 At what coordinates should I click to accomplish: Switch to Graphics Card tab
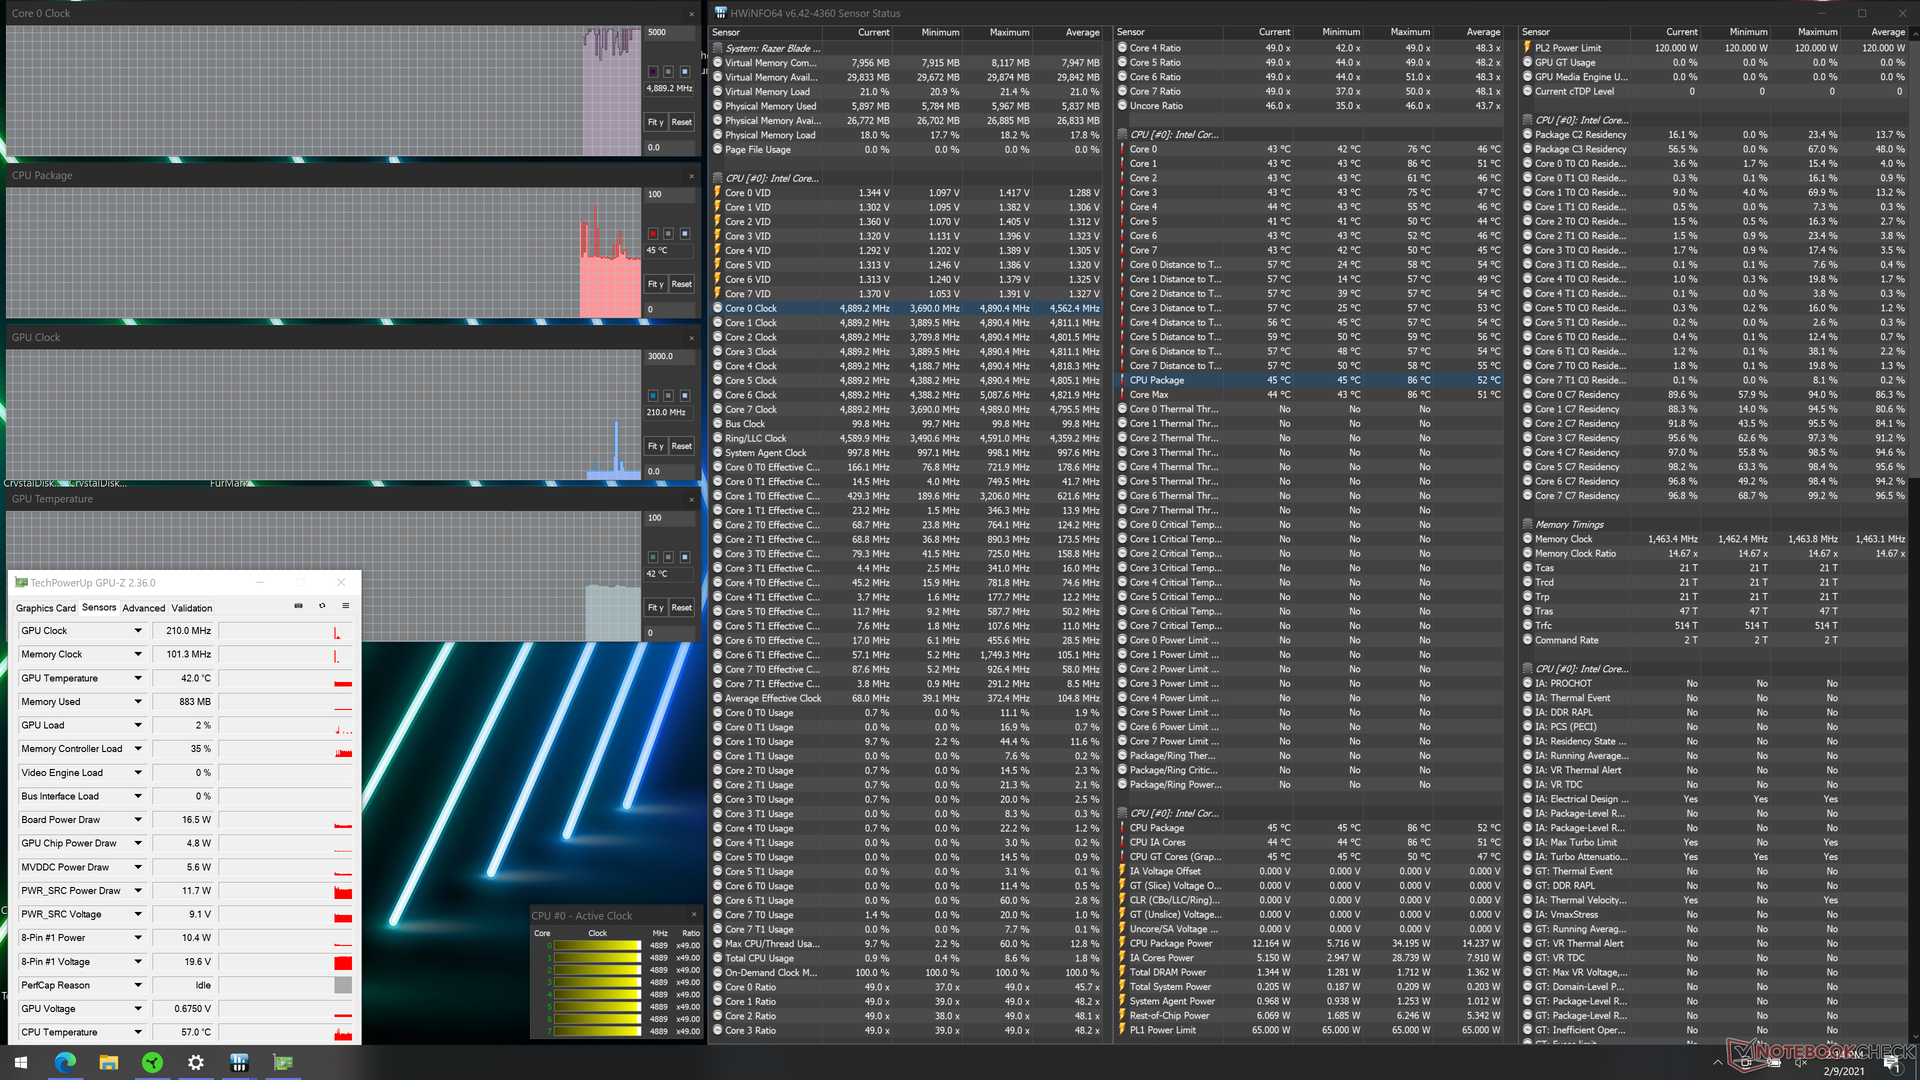(x=45, y=608)
